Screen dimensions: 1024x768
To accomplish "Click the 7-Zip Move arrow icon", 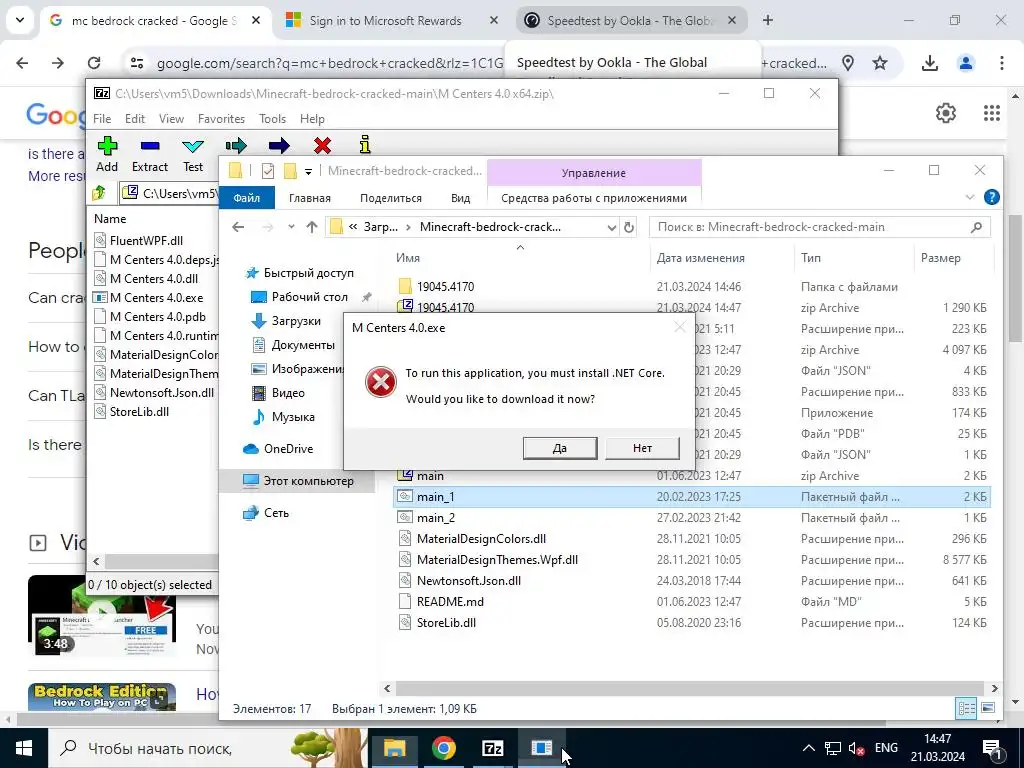I will (x=279, y=145).
